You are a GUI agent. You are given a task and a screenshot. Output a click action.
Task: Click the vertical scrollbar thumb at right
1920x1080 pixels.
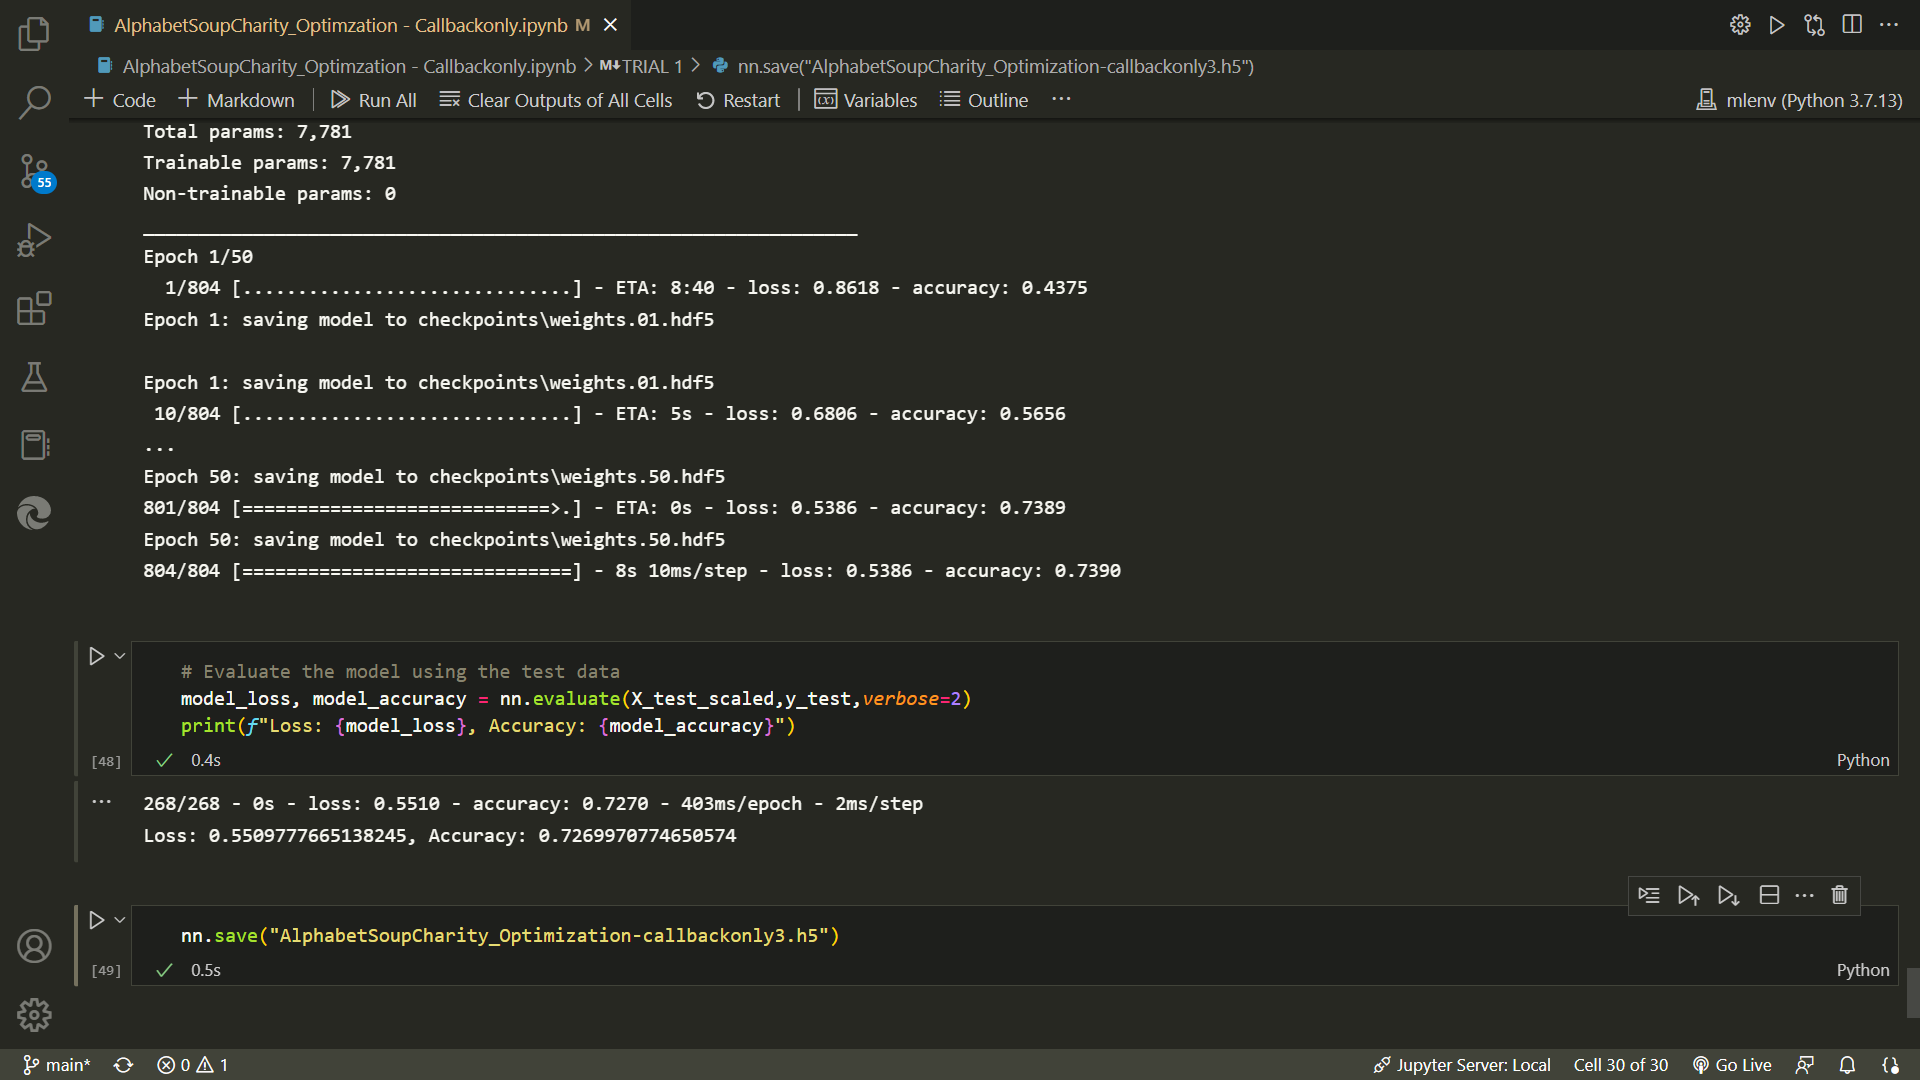tap(1912, 992)
